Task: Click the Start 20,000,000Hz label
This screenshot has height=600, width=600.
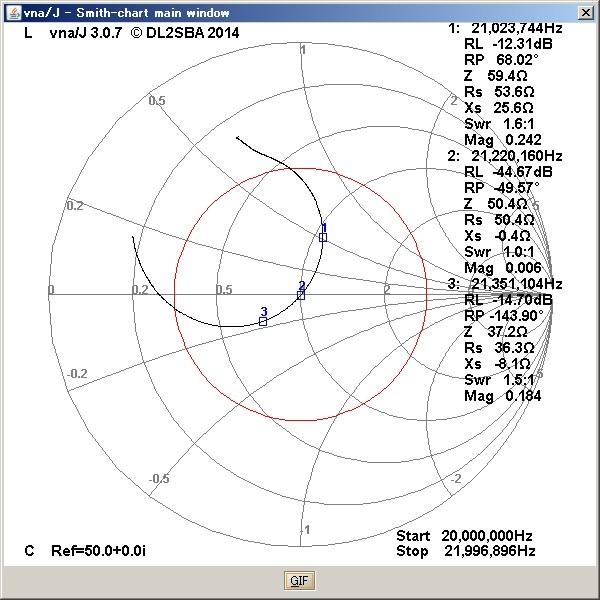Action: (465, 536)
